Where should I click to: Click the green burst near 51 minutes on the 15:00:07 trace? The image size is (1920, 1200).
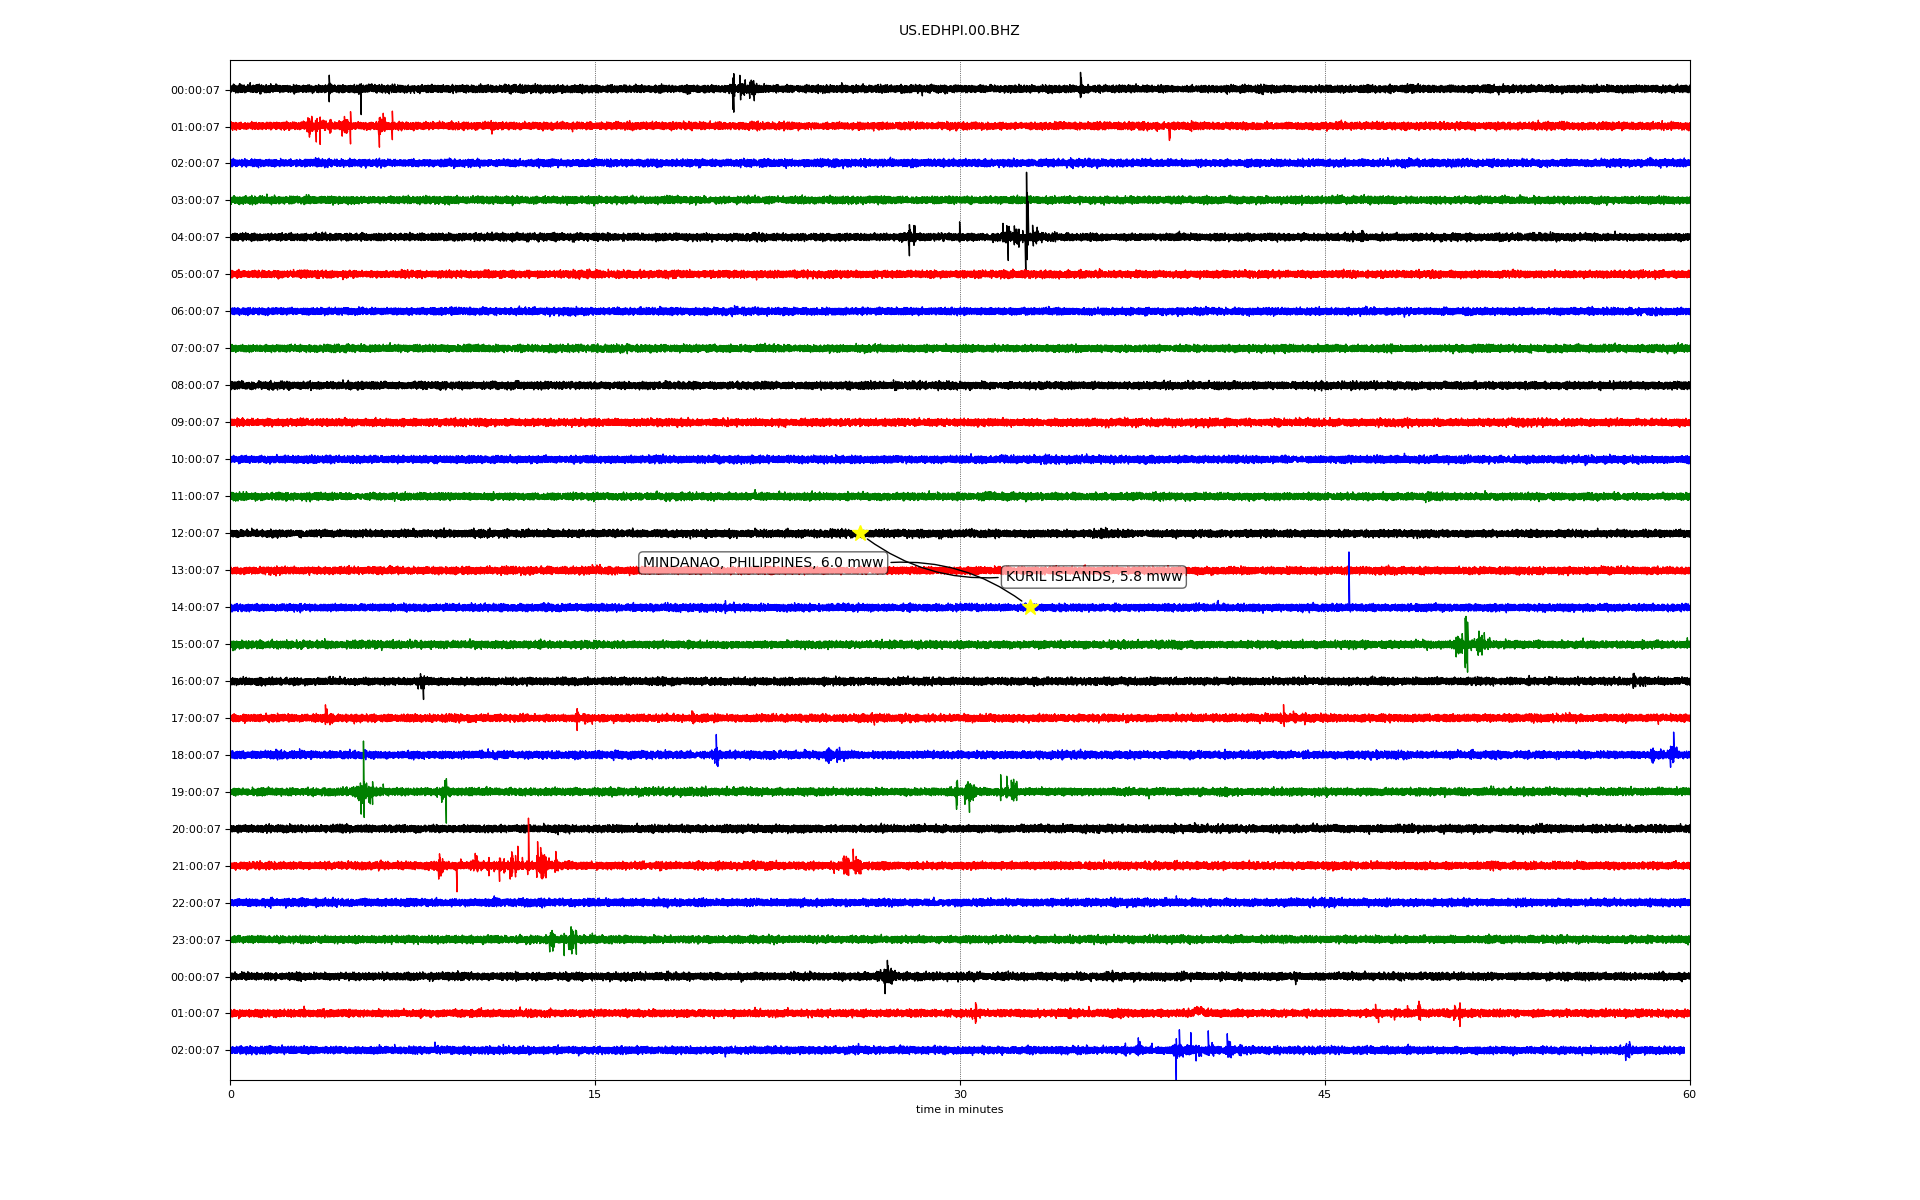(x=1466, y=643)
